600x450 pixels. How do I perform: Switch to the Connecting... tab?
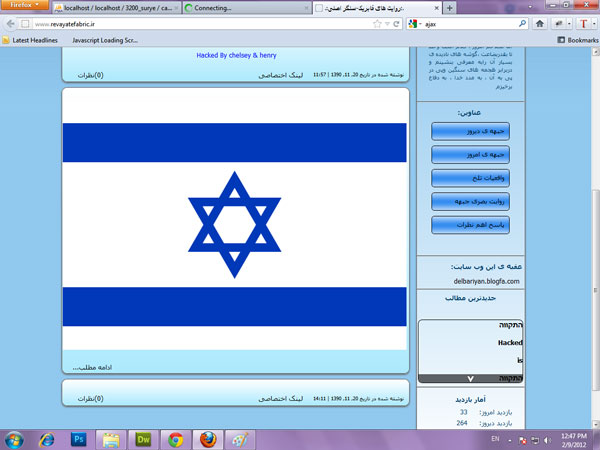click(x=245, y=8)
